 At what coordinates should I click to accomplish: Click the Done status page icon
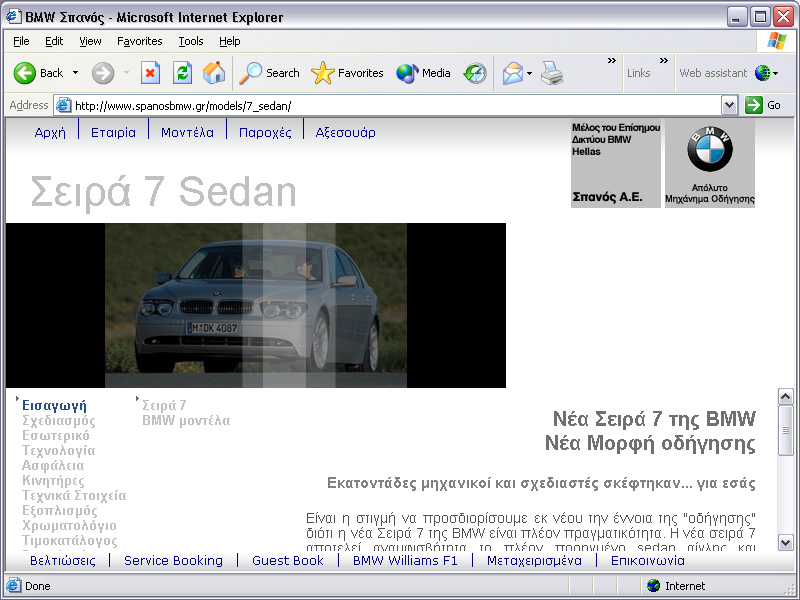click(14, 586)
